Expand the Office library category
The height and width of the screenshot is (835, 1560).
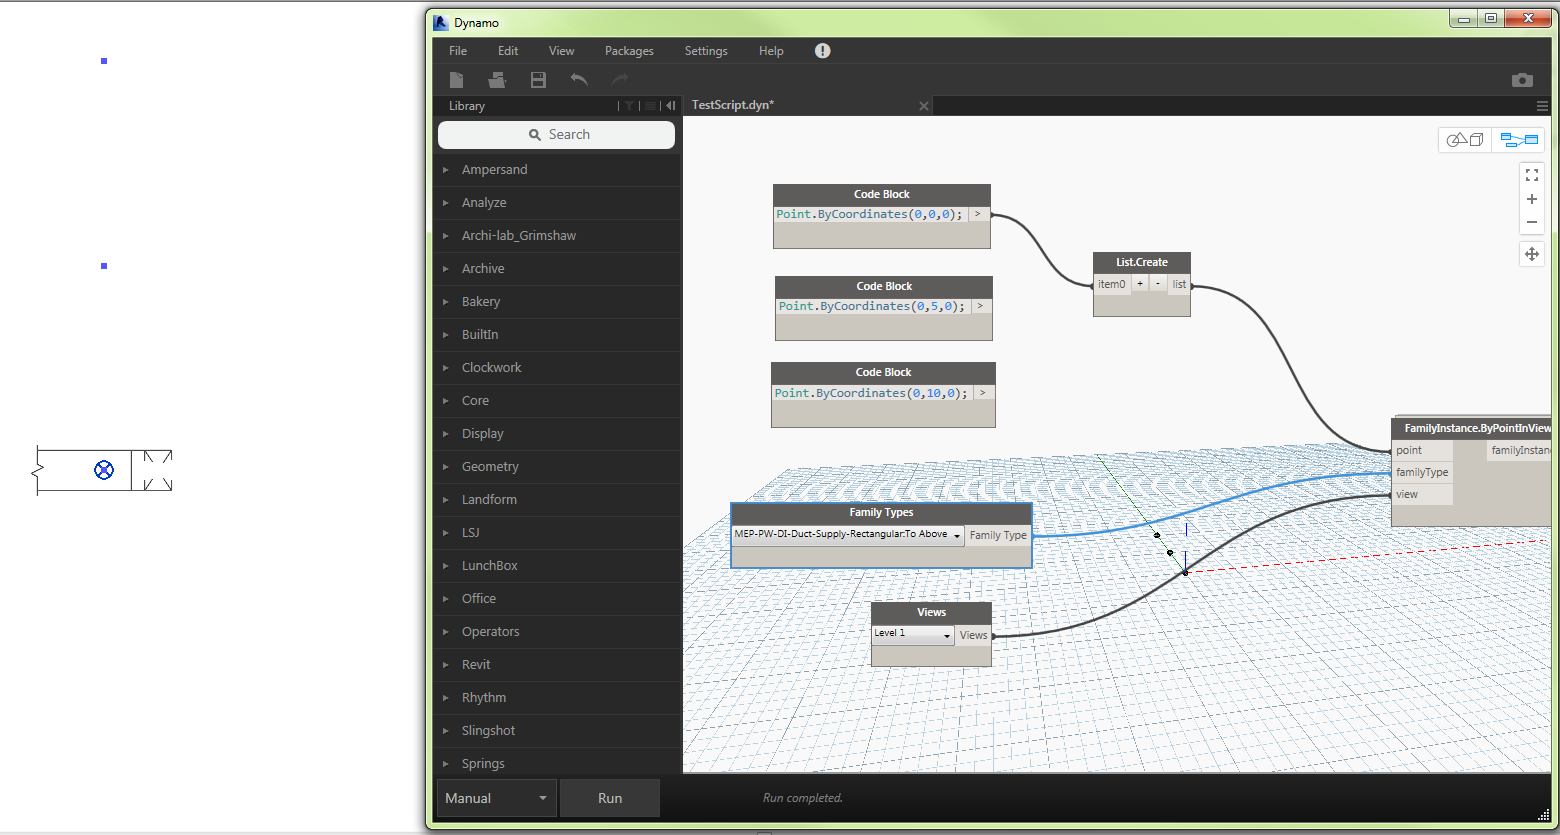558,599
